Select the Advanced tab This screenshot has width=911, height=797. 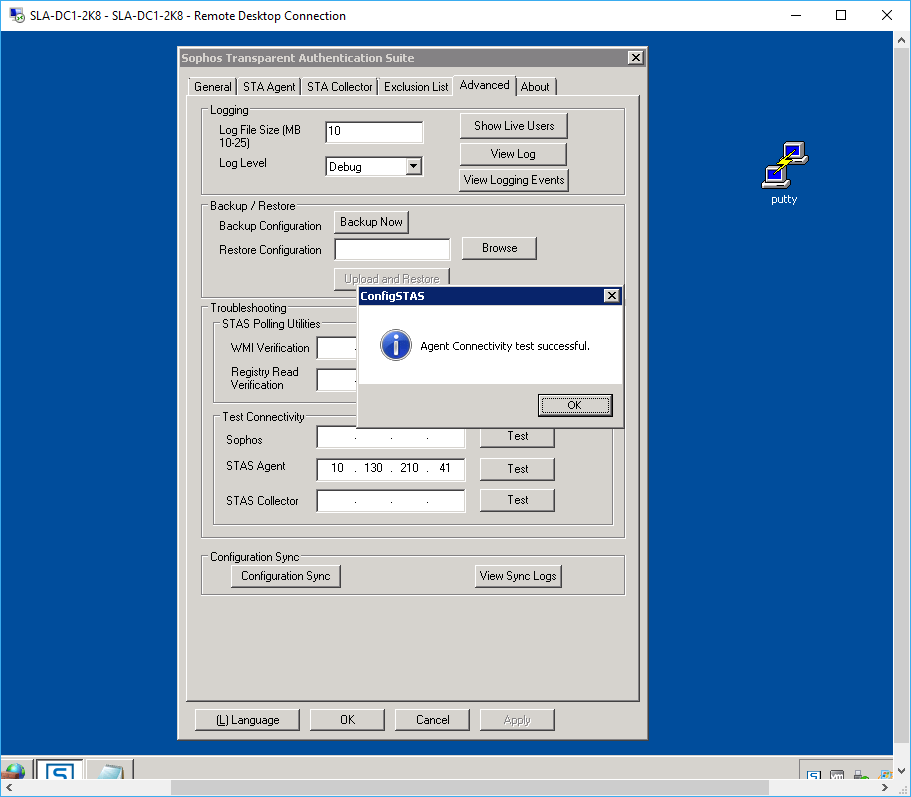pyautogui.click(x=485, y=85)
